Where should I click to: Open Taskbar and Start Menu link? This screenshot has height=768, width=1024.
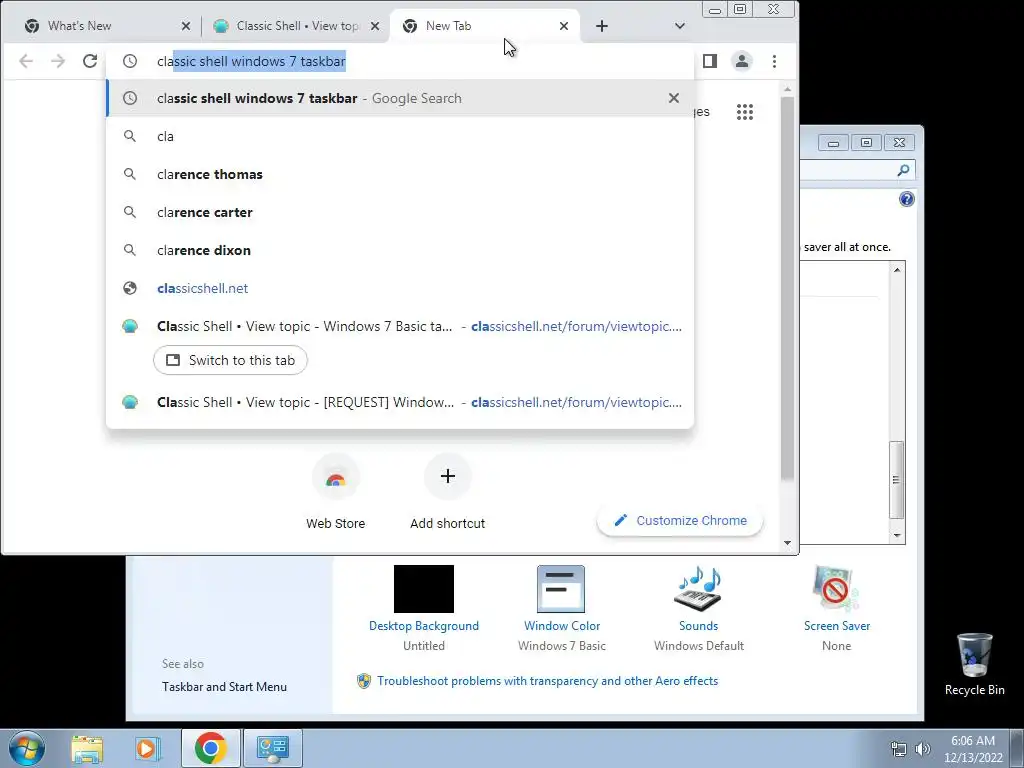(224, 686)
